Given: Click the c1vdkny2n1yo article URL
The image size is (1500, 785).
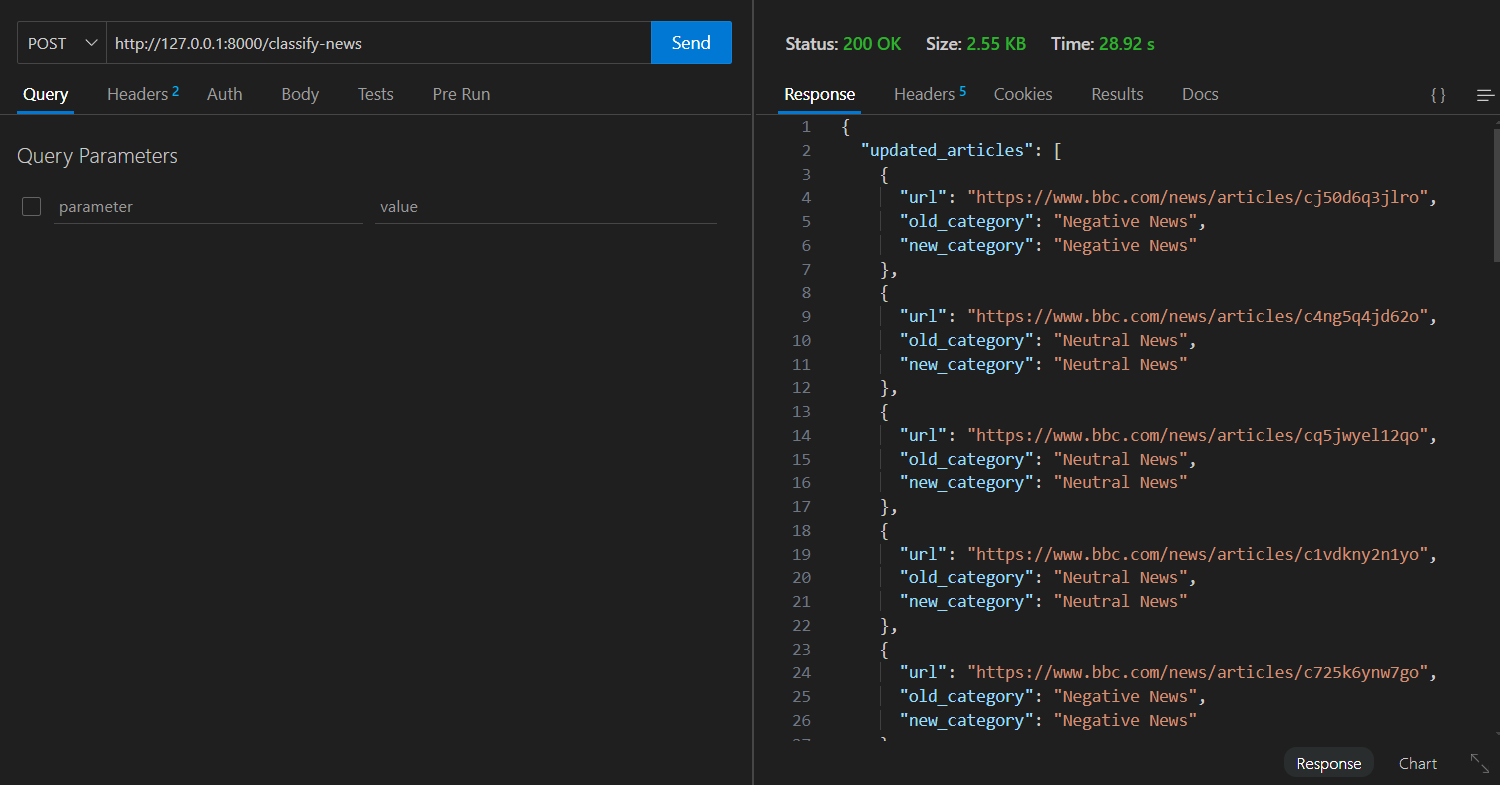Looking at the screenshot, I should pyautogui.click(x=1198, y=554).
